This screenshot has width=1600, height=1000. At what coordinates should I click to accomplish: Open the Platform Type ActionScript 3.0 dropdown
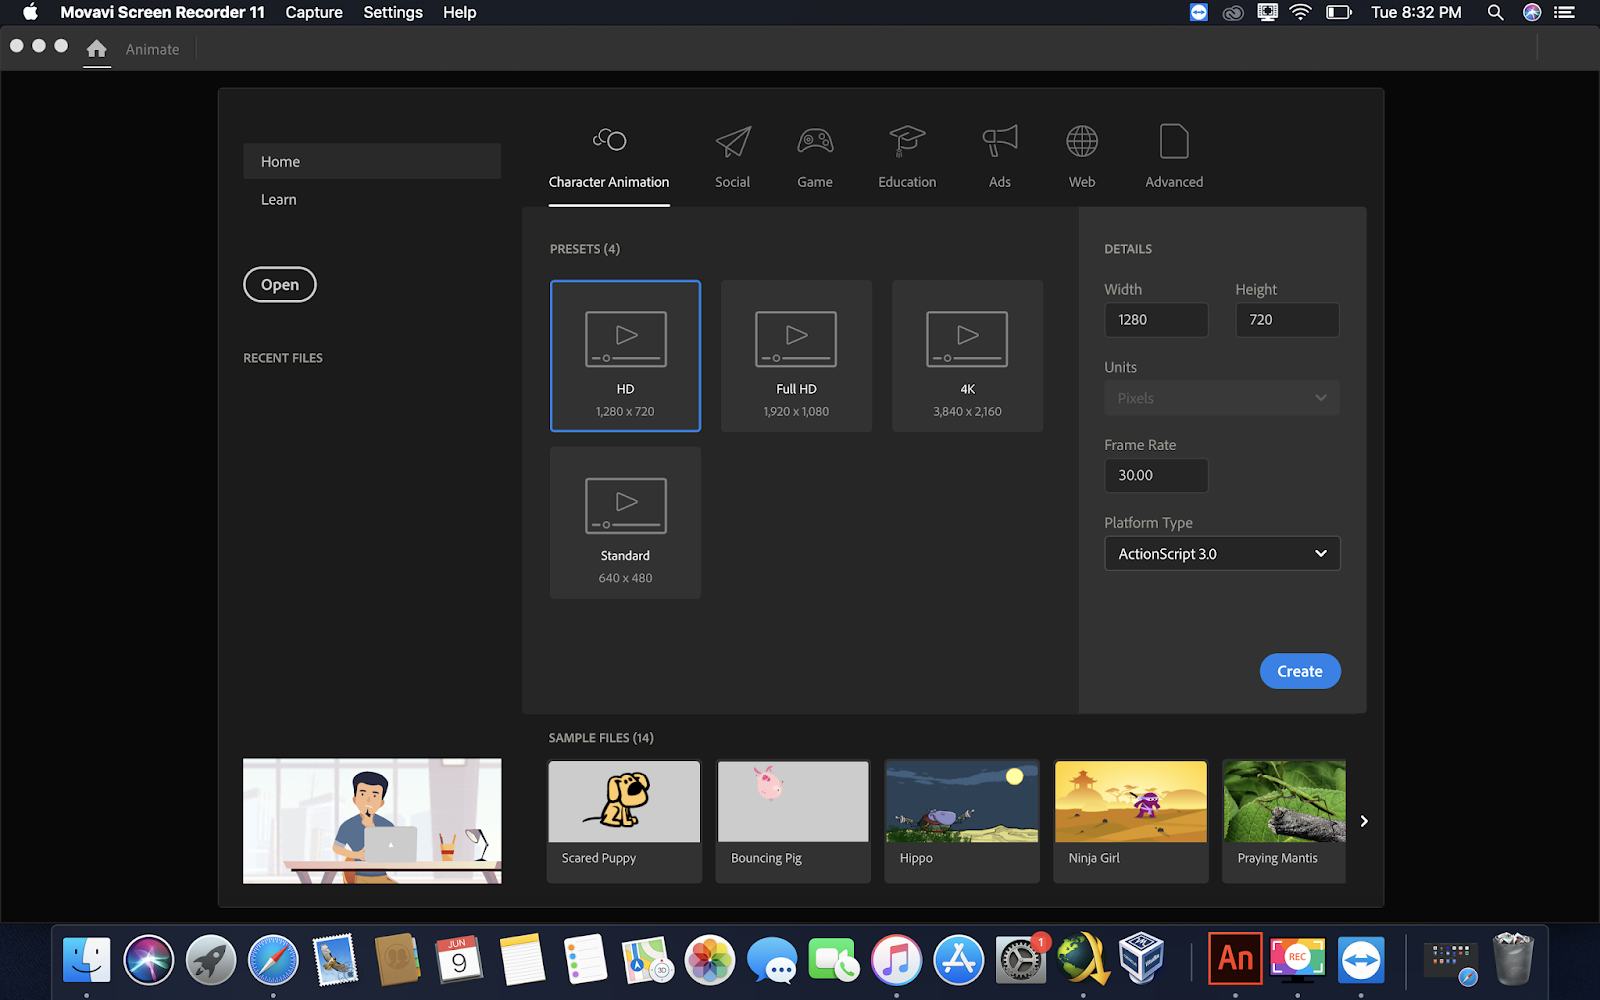coord(1222,553)
